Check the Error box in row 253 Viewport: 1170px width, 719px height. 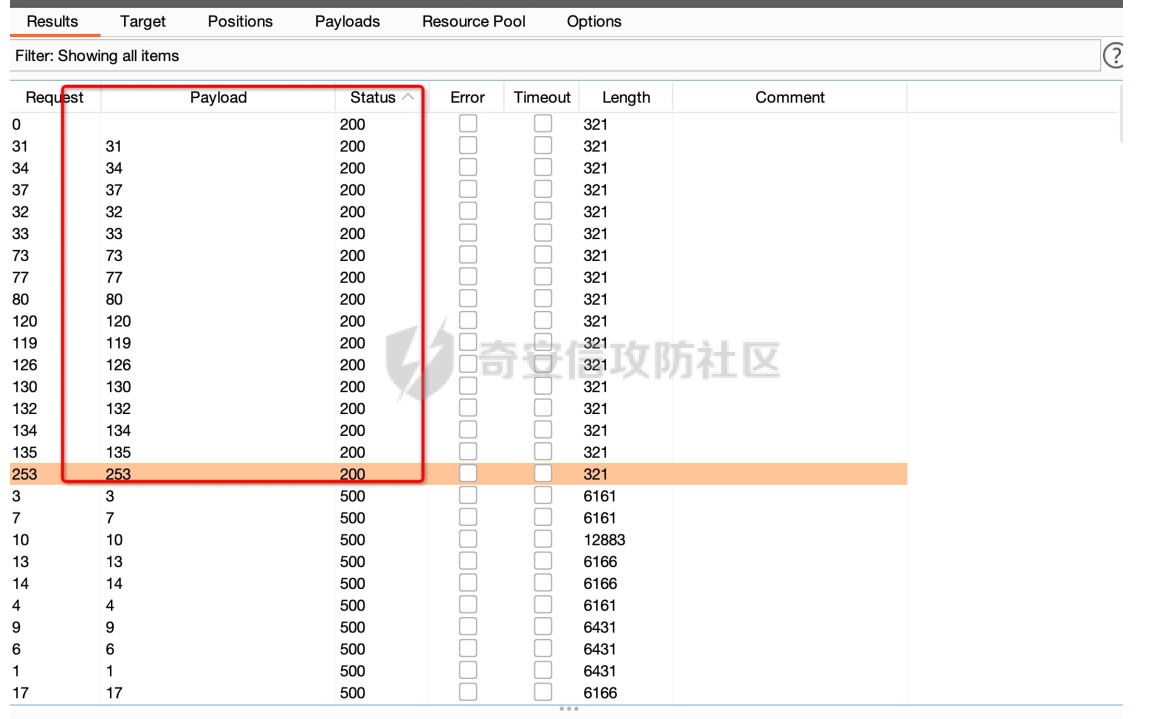[x=468, y=474]
